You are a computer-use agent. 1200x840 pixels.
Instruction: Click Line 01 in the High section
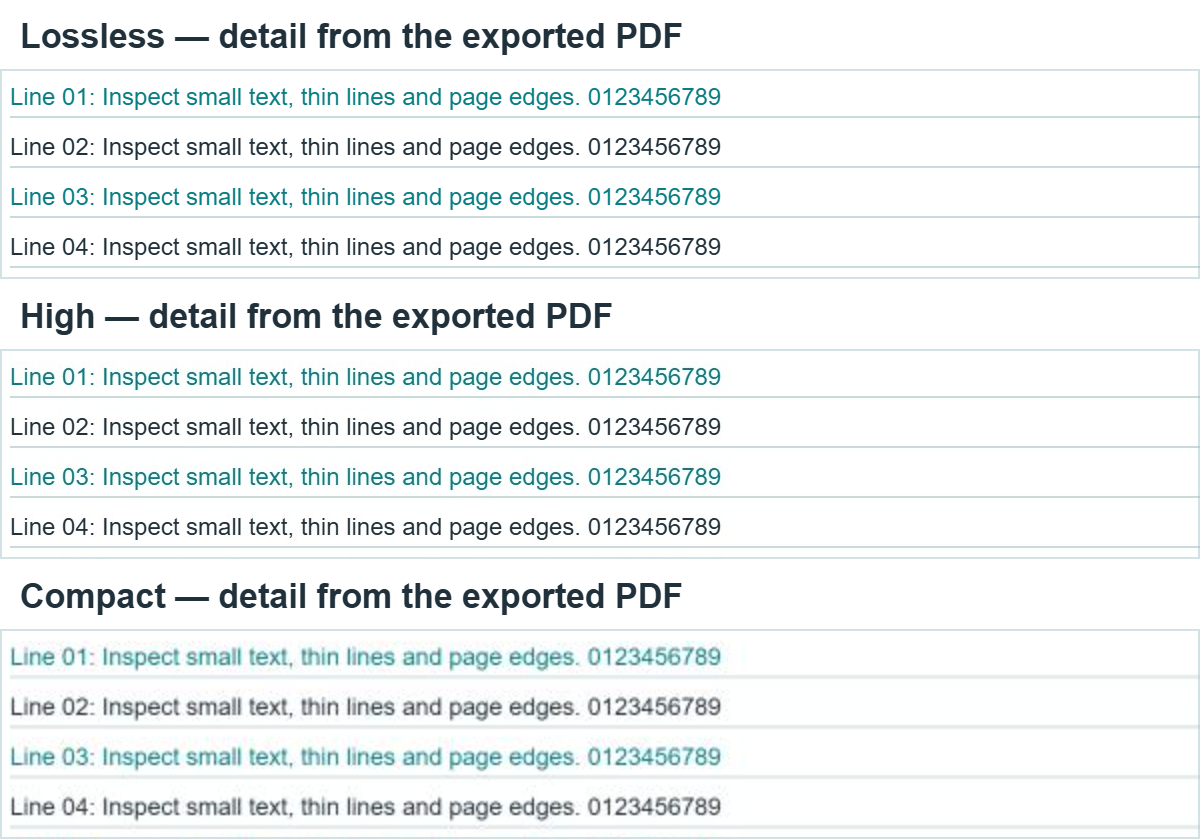(365, 377)
